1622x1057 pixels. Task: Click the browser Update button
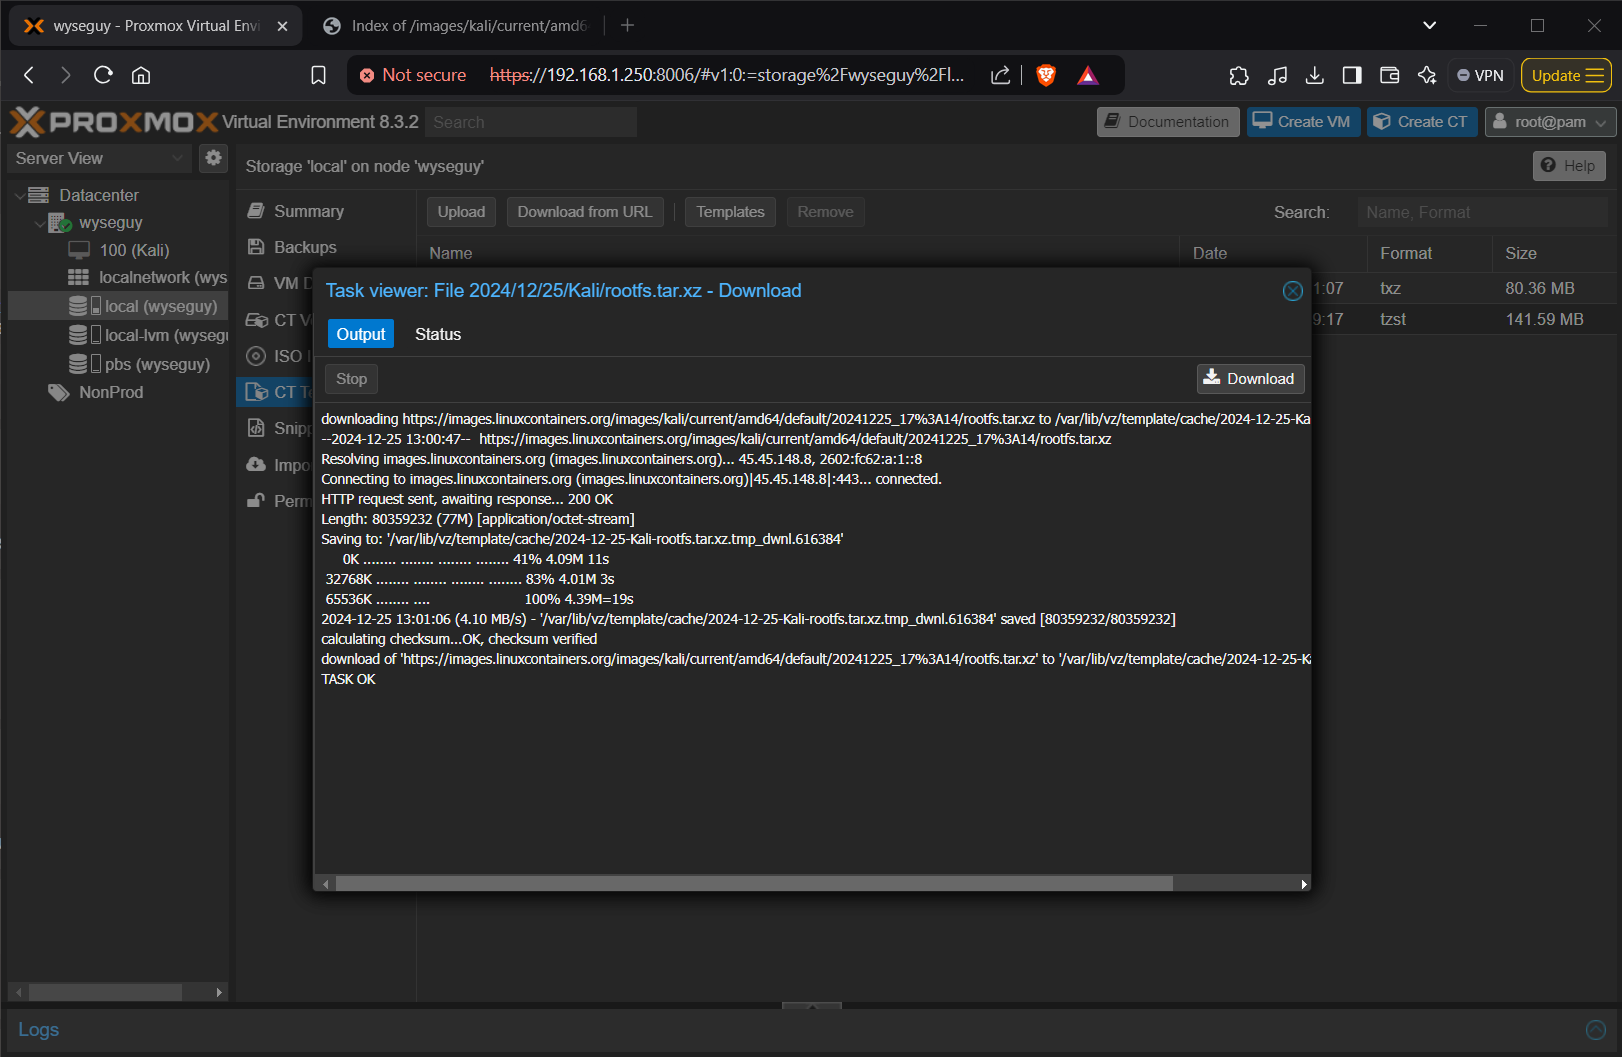(1567, 75)
